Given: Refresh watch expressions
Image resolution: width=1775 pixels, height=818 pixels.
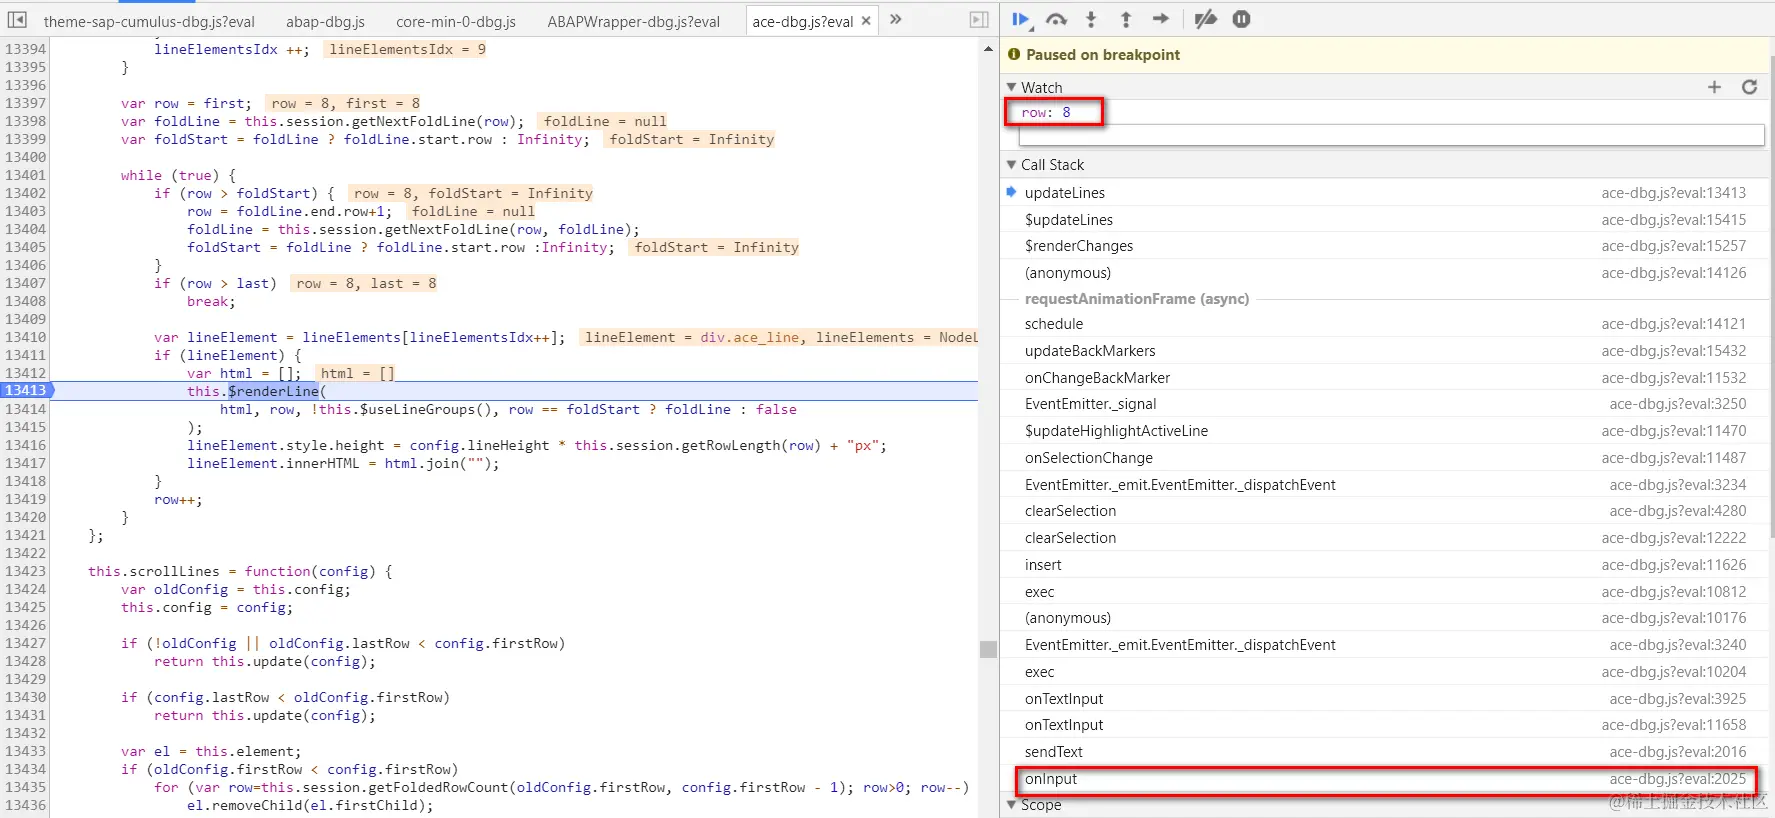Looking at the screenshot, I should [x=1749, y=87].
